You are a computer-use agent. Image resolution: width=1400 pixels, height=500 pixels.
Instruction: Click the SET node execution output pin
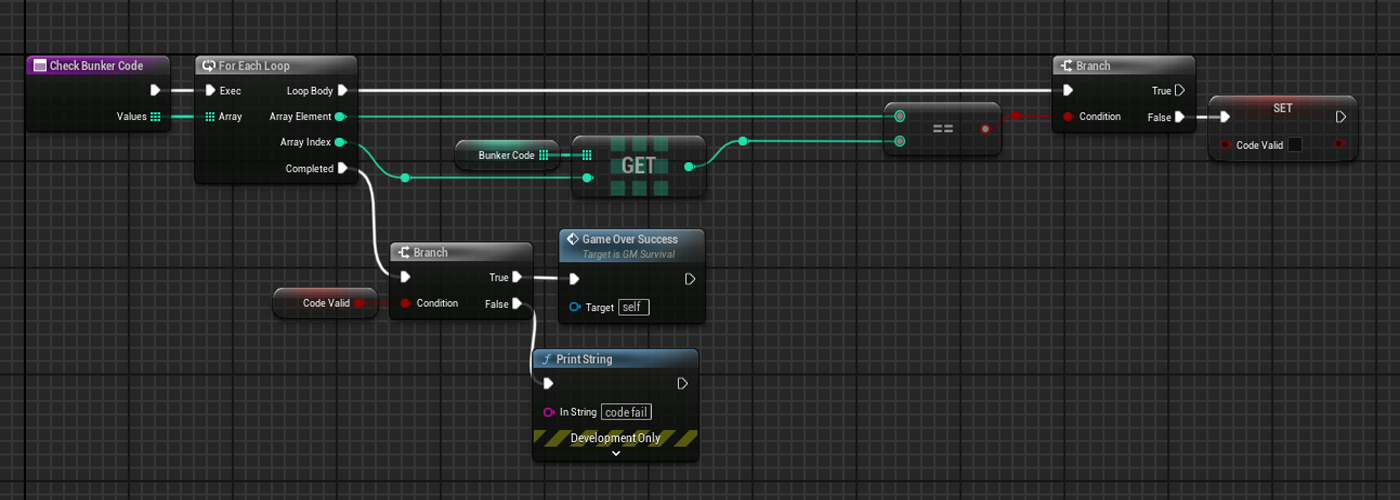1341,117
